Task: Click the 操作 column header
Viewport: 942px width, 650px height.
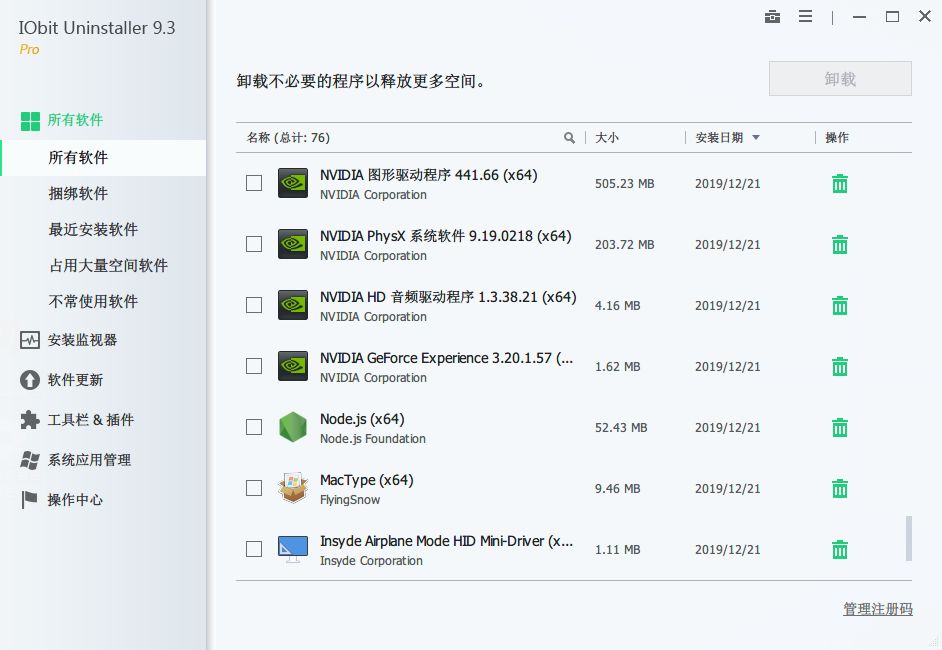Action: pyautogui.click(x=837, y=138)
